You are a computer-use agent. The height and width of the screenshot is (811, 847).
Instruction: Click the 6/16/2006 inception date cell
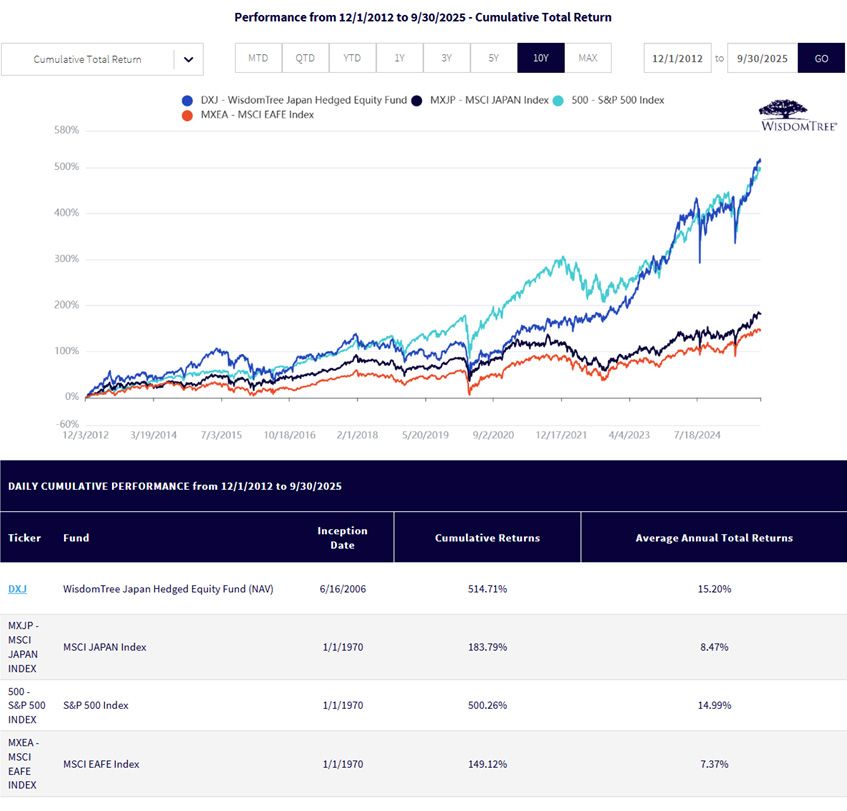342,589
